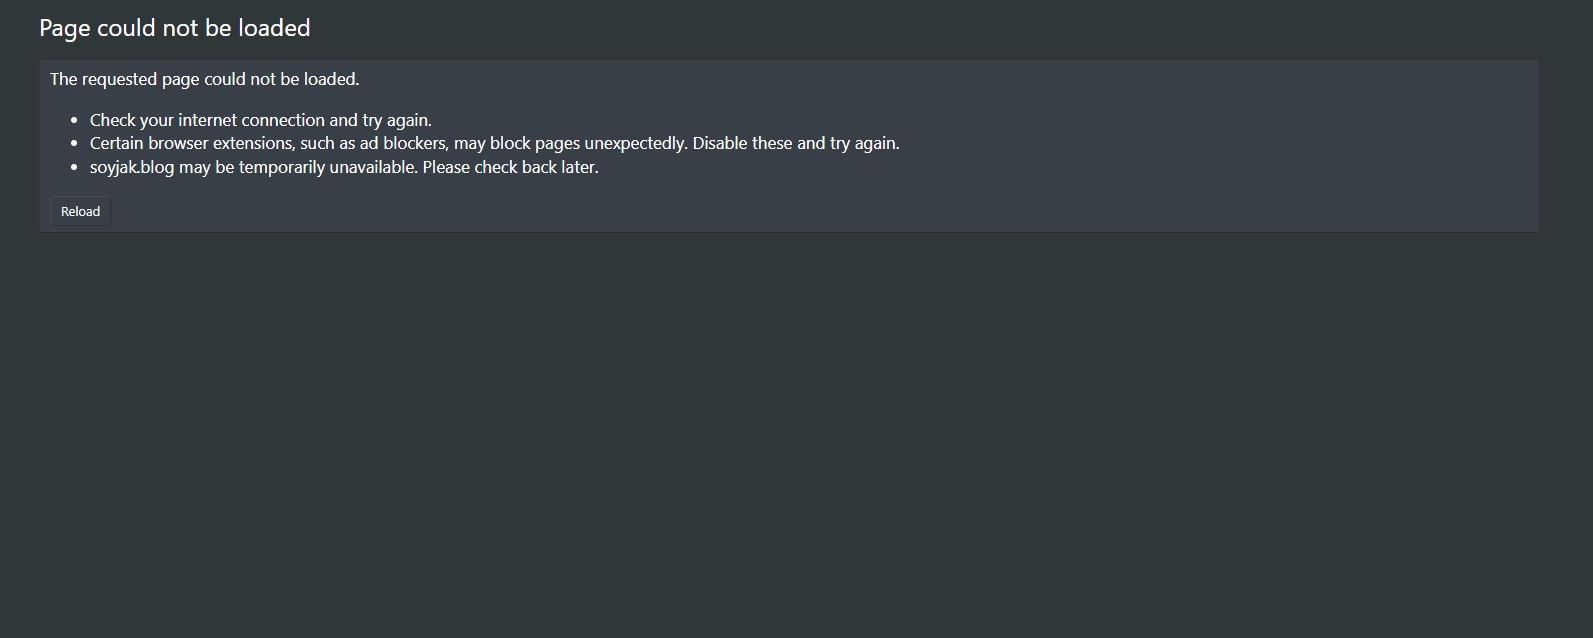The width and height of the screenshot is (1593, 638).
Task: Select the "Check your internet connection" bullet line
Action: [x=260, y=120]
